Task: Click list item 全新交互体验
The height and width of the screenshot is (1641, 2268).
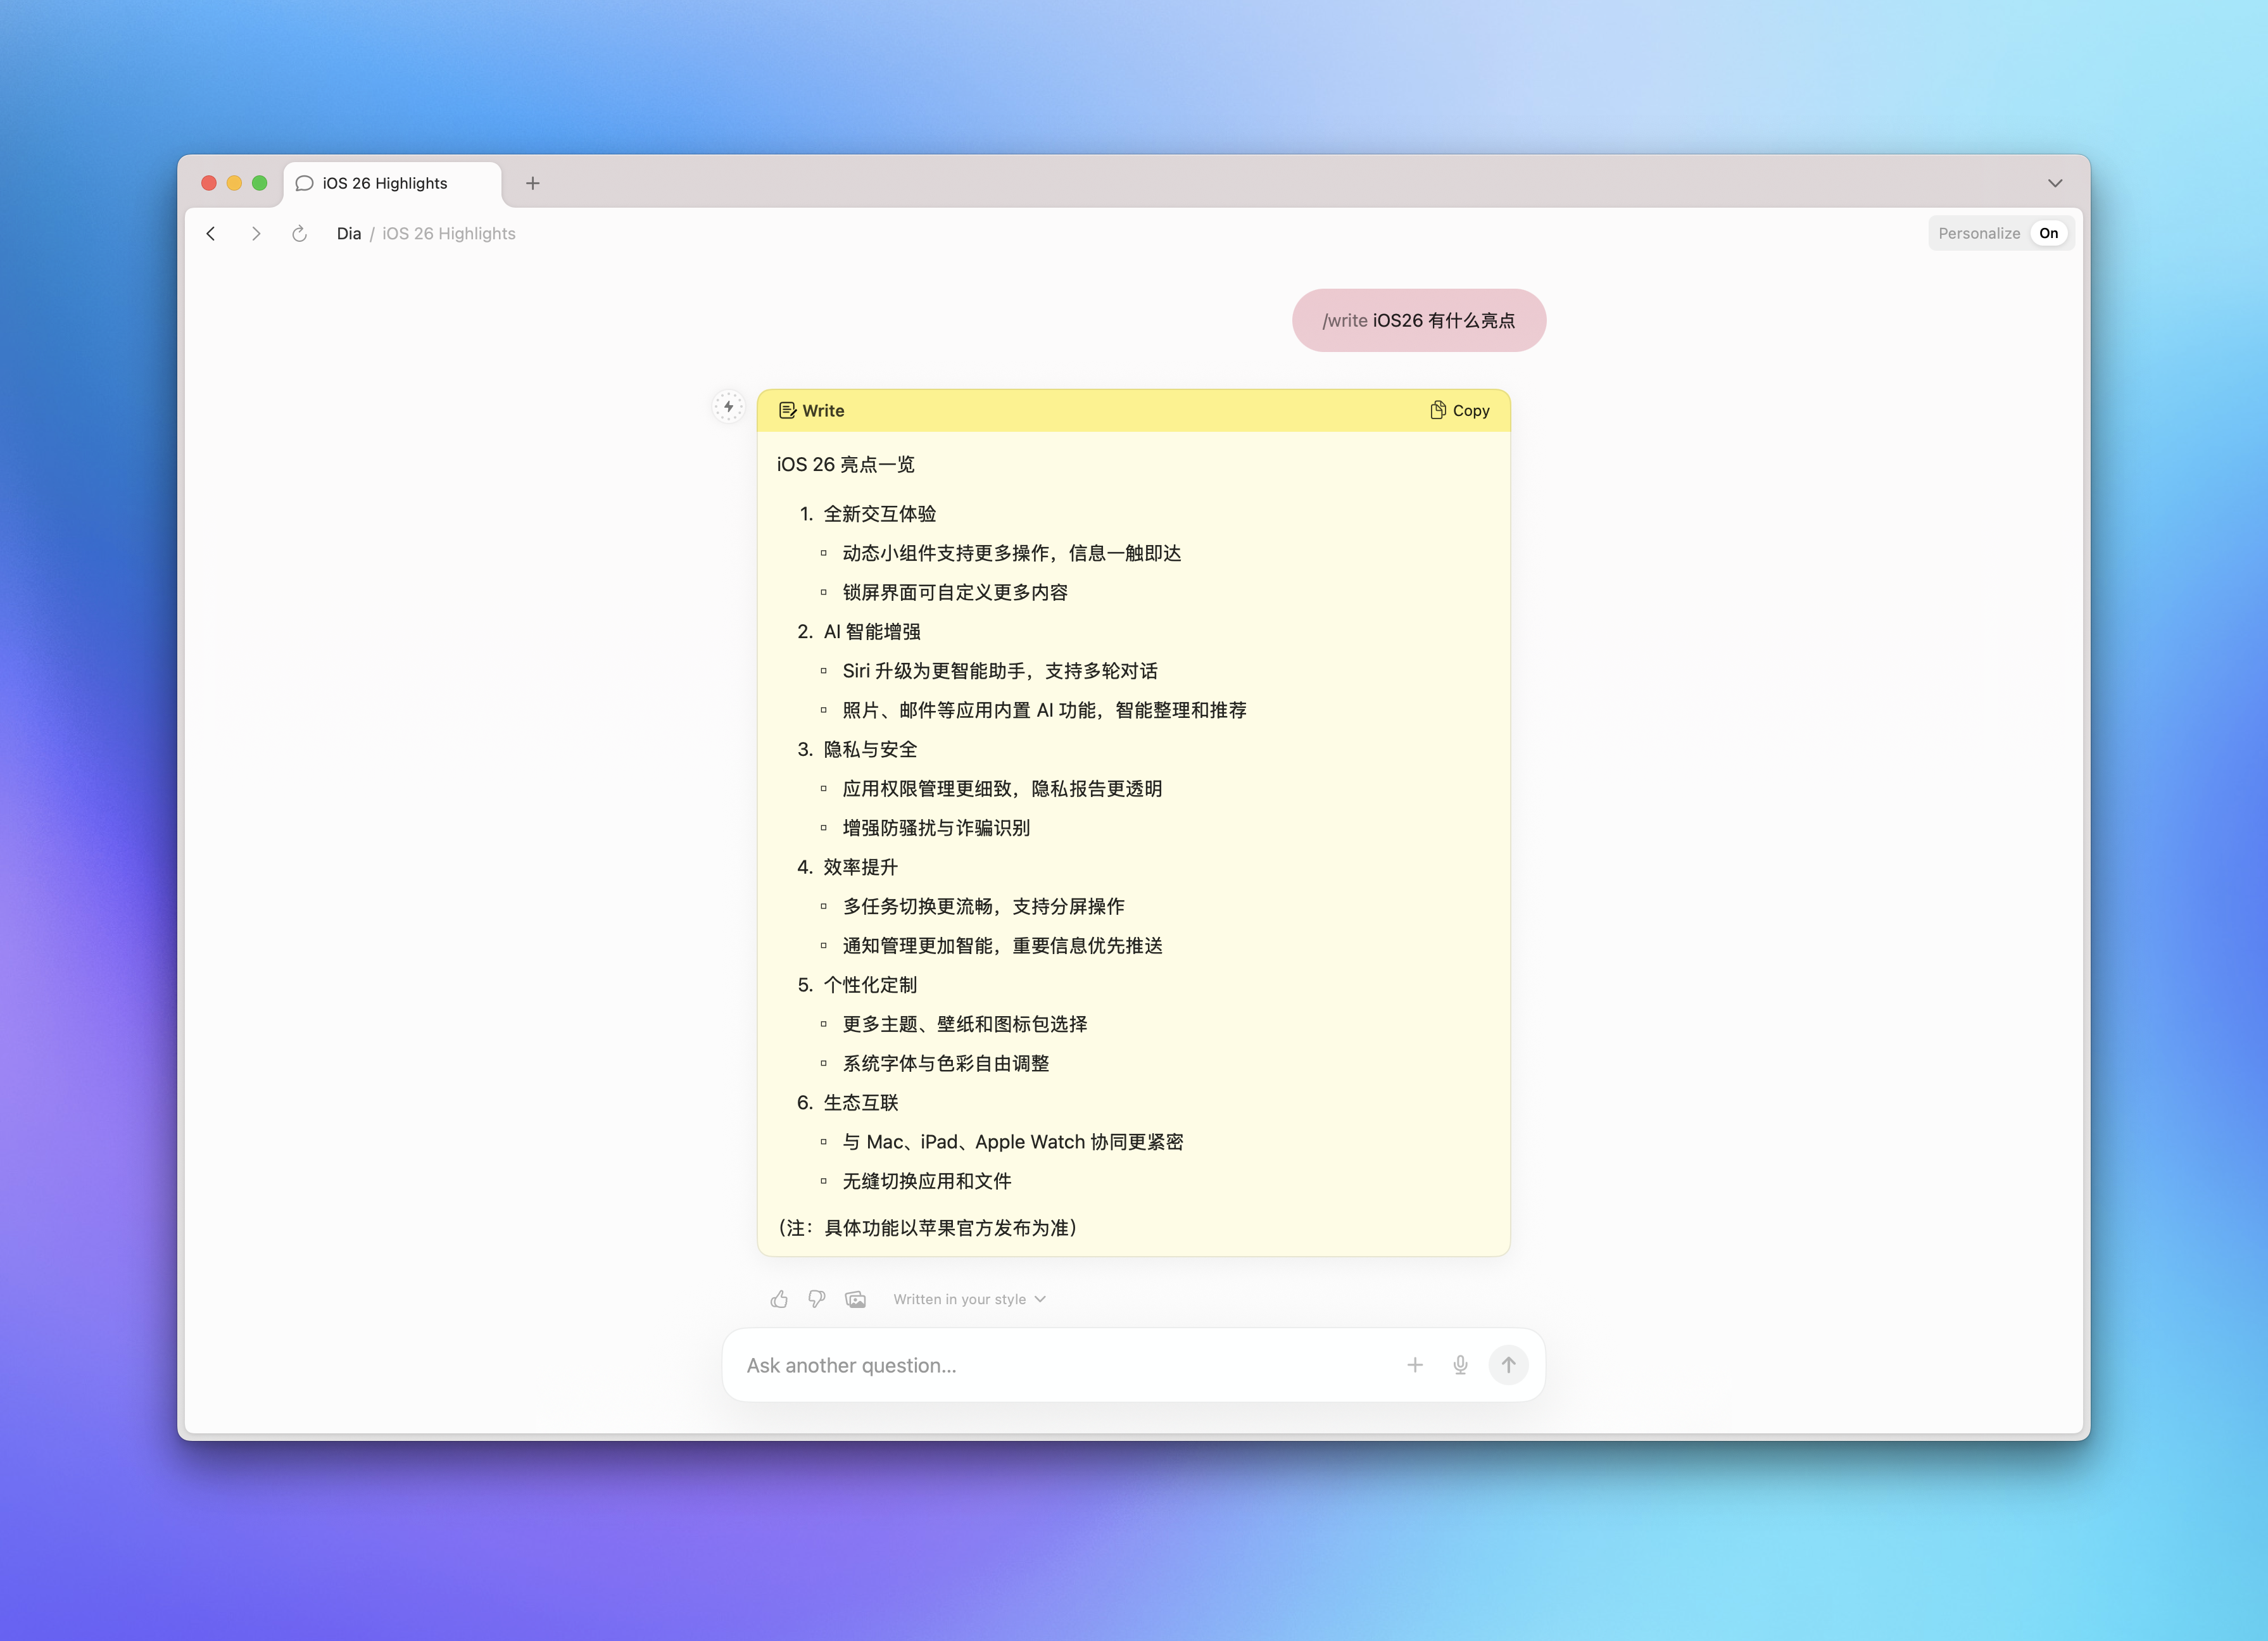Action: click(x=880, y=514)
